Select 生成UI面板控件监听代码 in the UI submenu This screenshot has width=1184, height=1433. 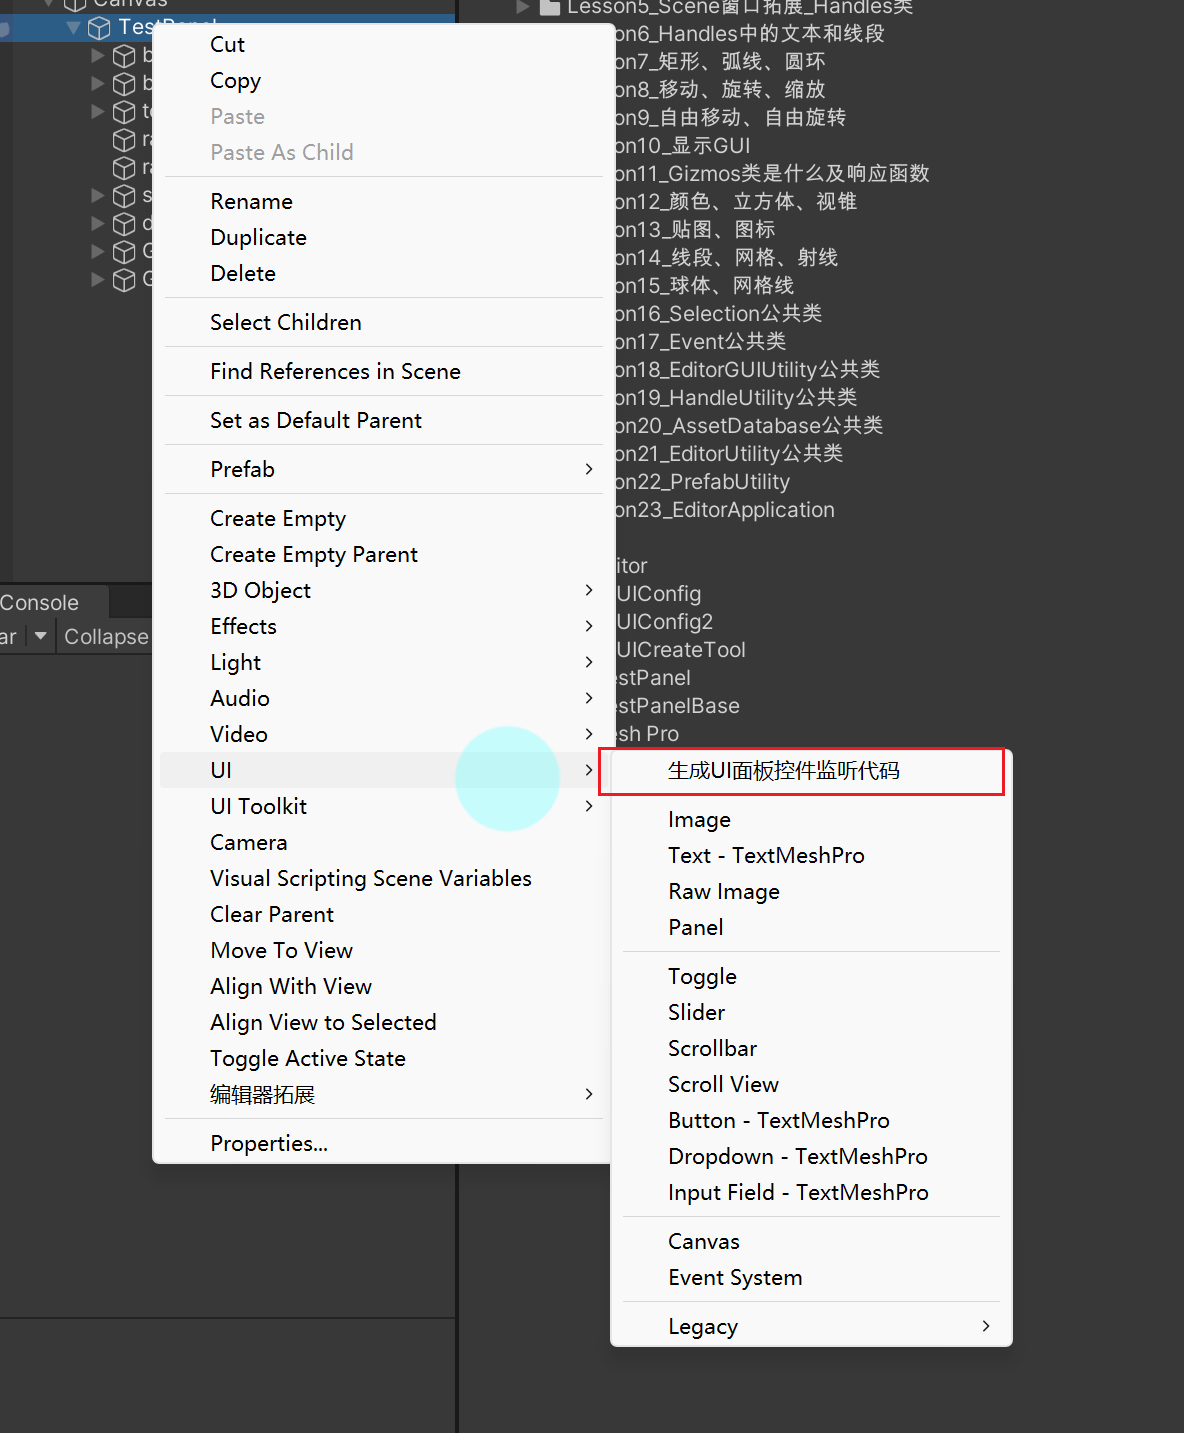pos(783,771)
